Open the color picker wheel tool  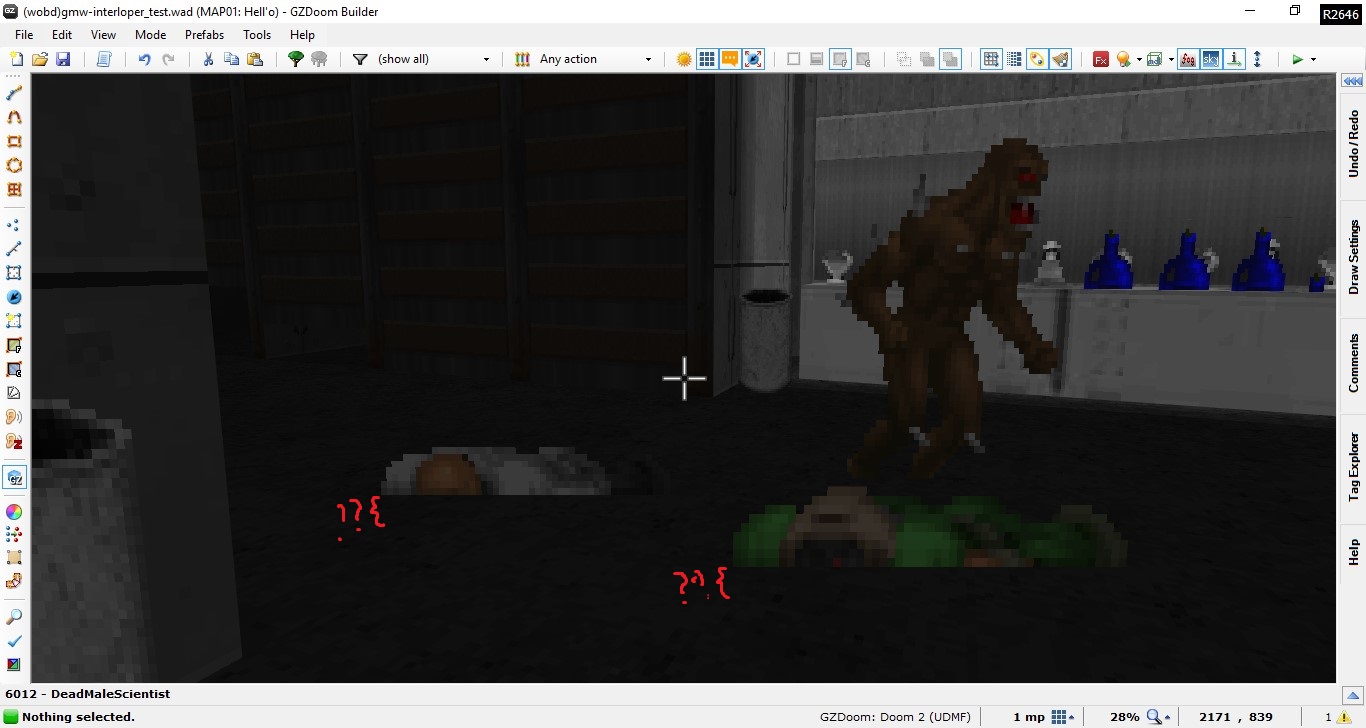click(x=14, y=511)
